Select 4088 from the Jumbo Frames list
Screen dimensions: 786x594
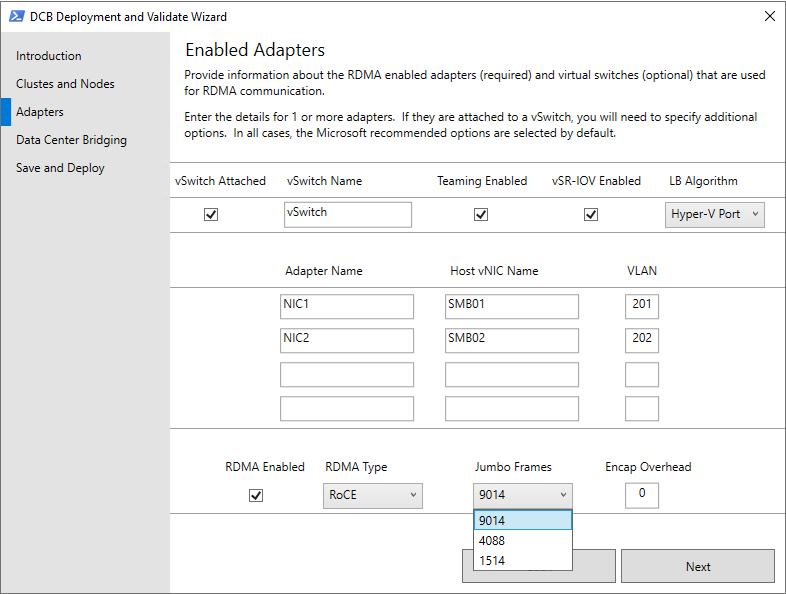522,540
